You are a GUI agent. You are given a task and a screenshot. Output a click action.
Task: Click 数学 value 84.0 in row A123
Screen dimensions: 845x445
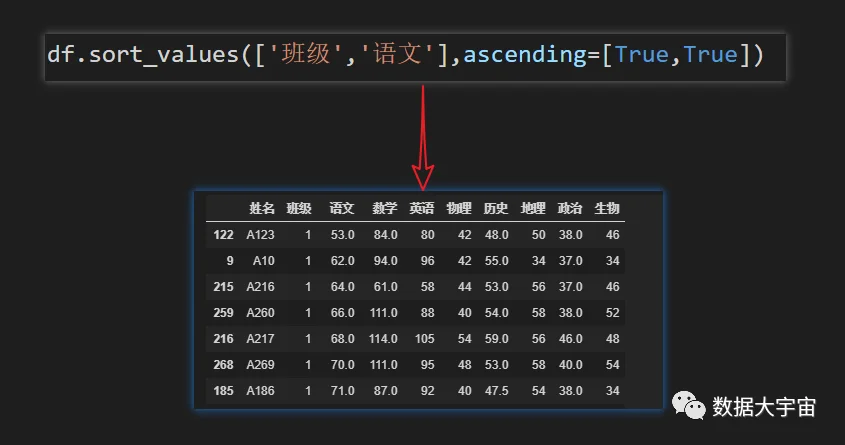tap(386, 235)
